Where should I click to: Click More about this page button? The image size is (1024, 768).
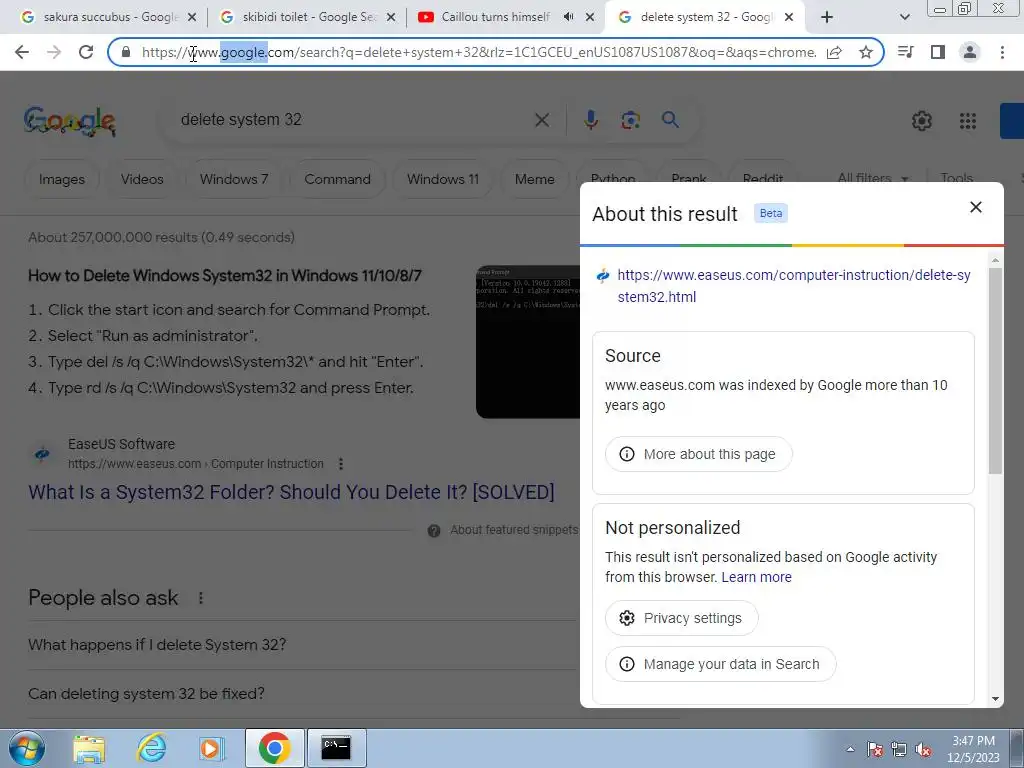(x=699, y=454)
